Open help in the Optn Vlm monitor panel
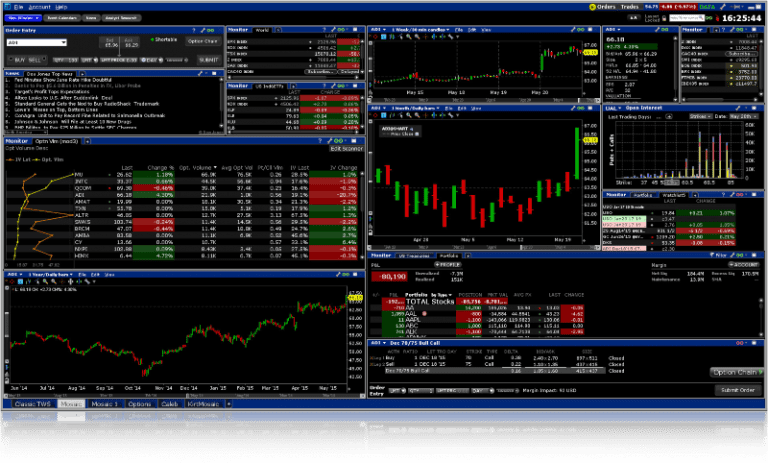Viewport: 768px width, 463px height. (320, 141)
